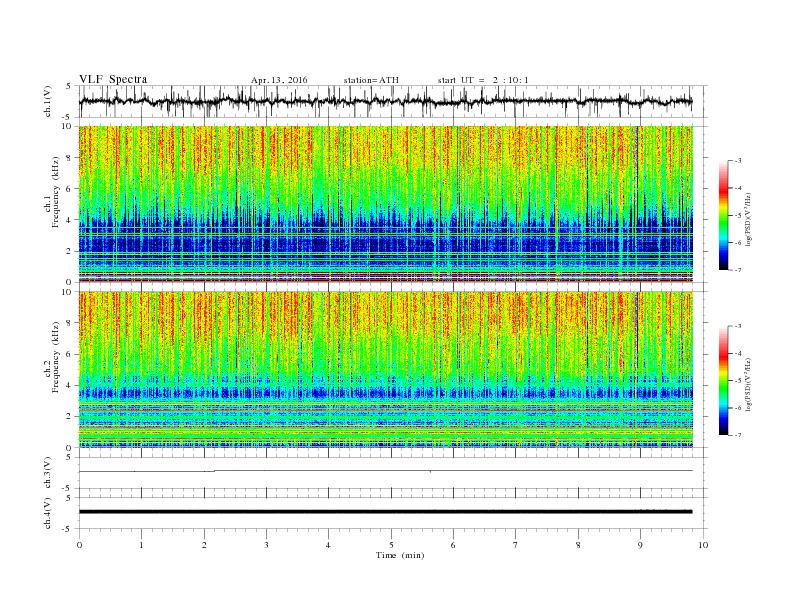Screen dimensions: 792x612
Task: Click the "-3" label on ch.1 color bar
Action: coord(737,161)
